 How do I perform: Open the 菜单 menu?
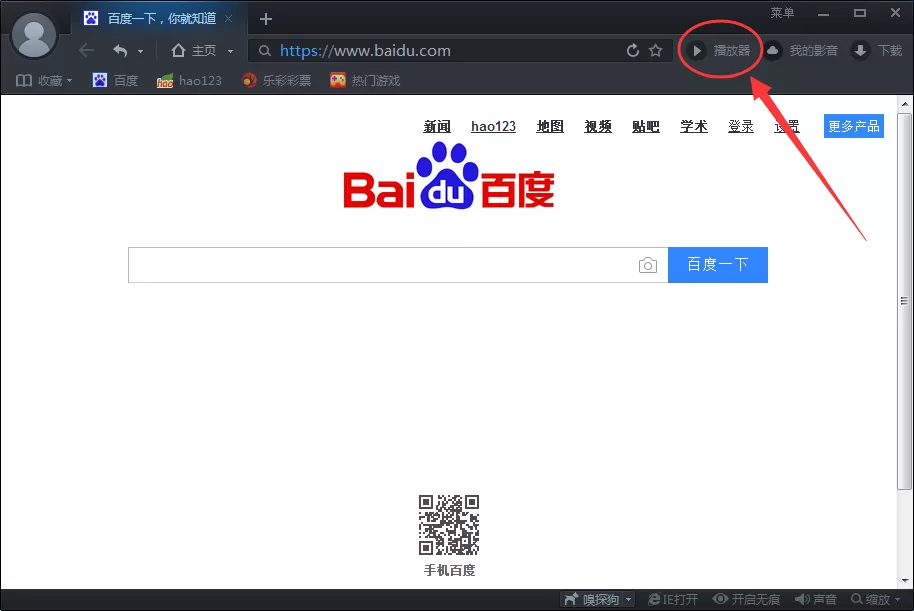[782, 13]
